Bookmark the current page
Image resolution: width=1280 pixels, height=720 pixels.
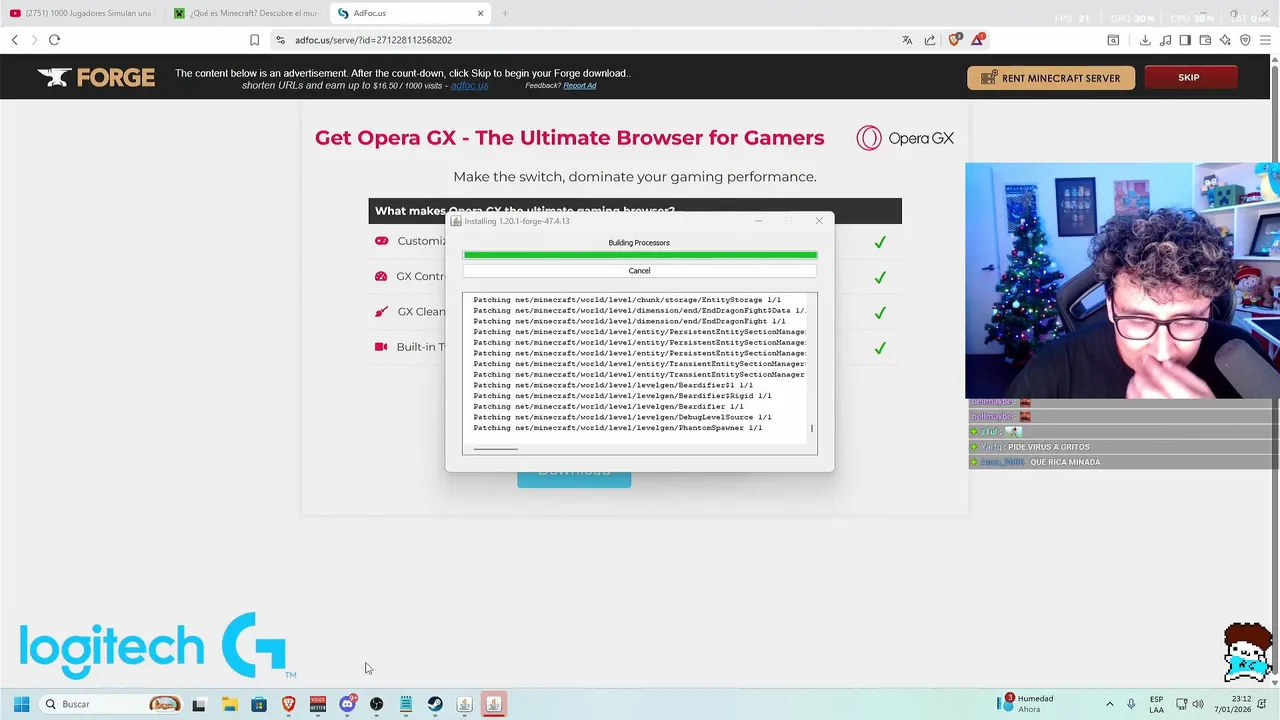tap(254, 40)
